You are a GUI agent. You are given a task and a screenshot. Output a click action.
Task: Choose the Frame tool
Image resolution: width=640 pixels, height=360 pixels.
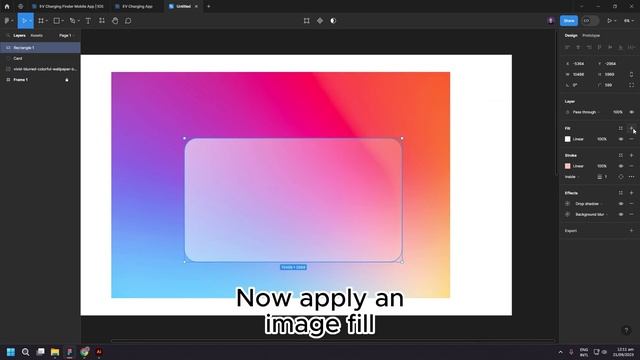coord(41,21)
